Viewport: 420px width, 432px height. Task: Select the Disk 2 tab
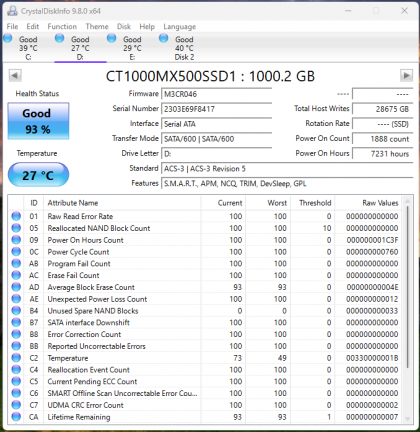pyautogui.click(x=184, y=48)
